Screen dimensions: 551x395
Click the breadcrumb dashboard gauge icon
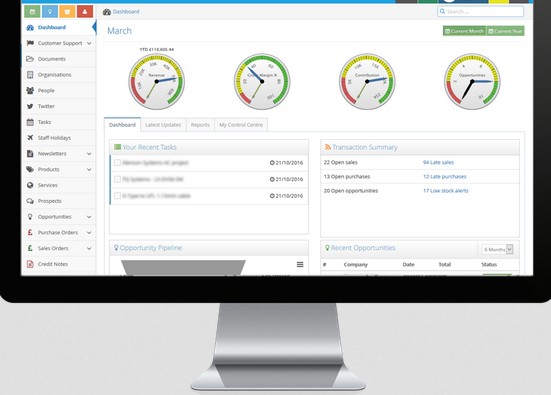(x=107, y=12)
